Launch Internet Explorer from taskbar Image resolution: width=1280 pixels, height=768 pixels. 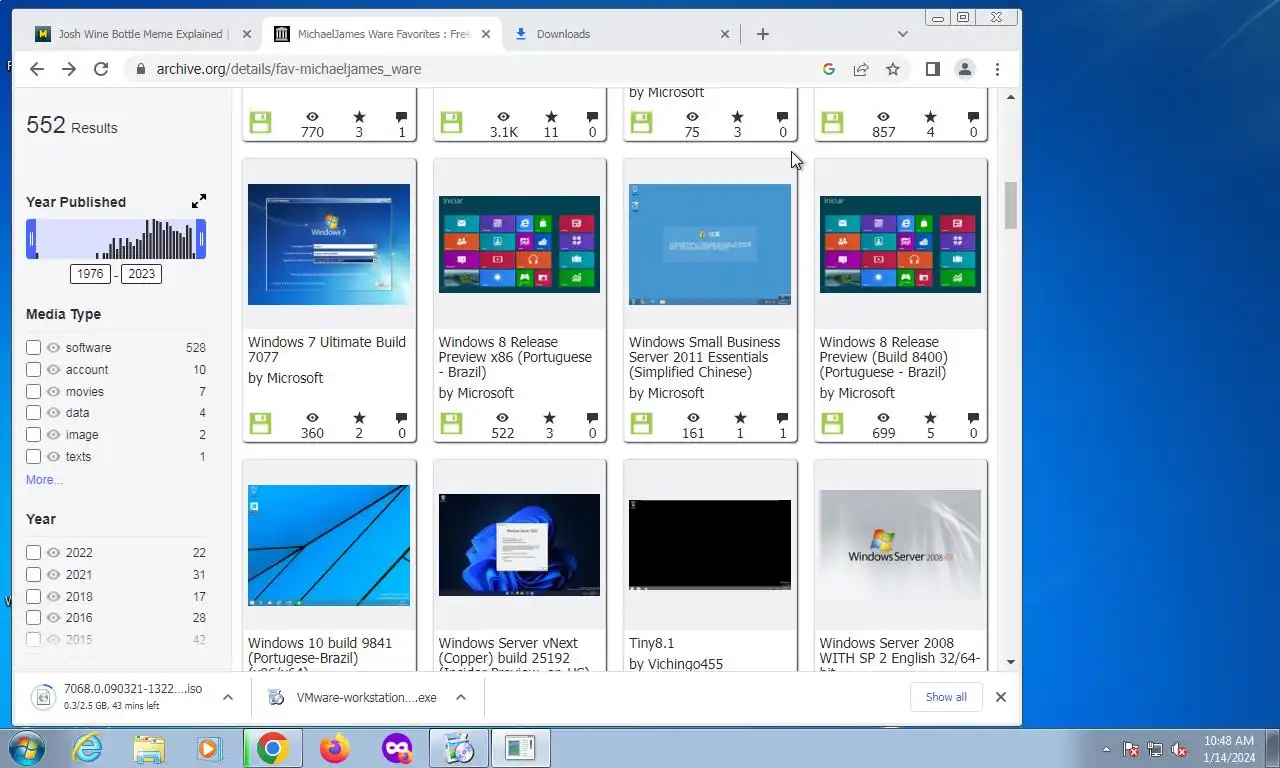(88, 748)
